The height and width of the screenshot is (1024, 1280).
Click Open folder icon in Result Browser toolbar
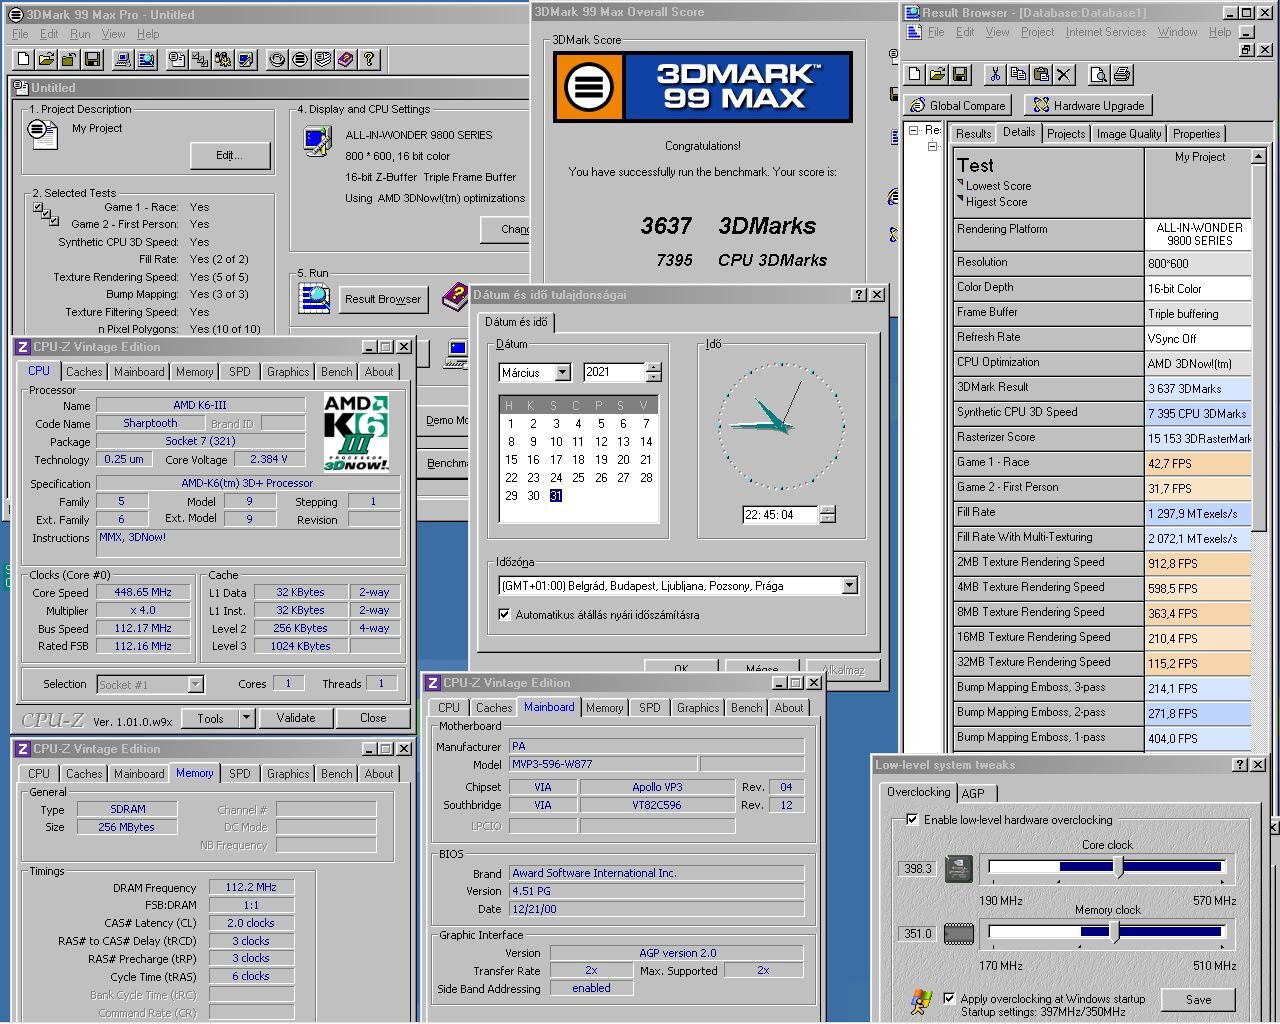[x=937, y=74]
